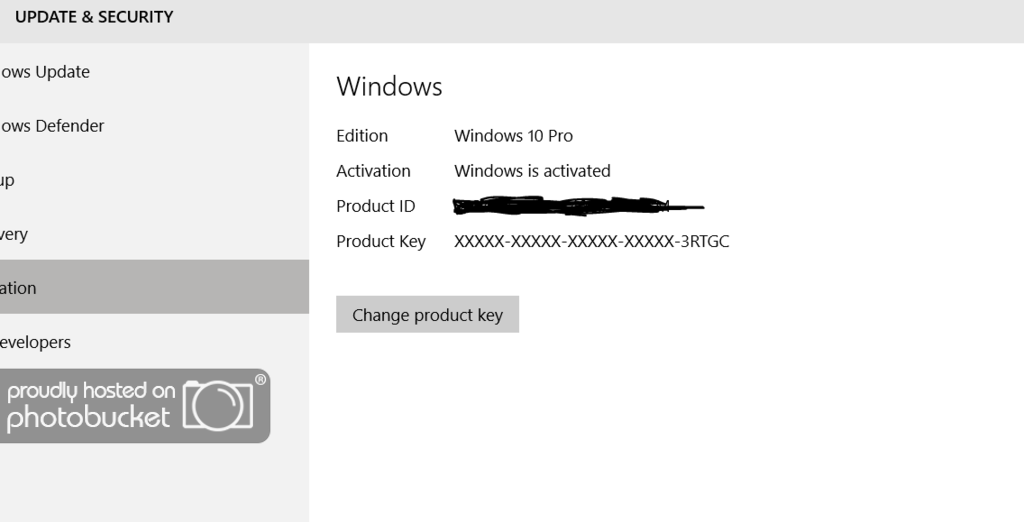Screen dimensions: 1024x522
Task: Select the highlighted Activation sidebar item
Action: click(19, 288)
